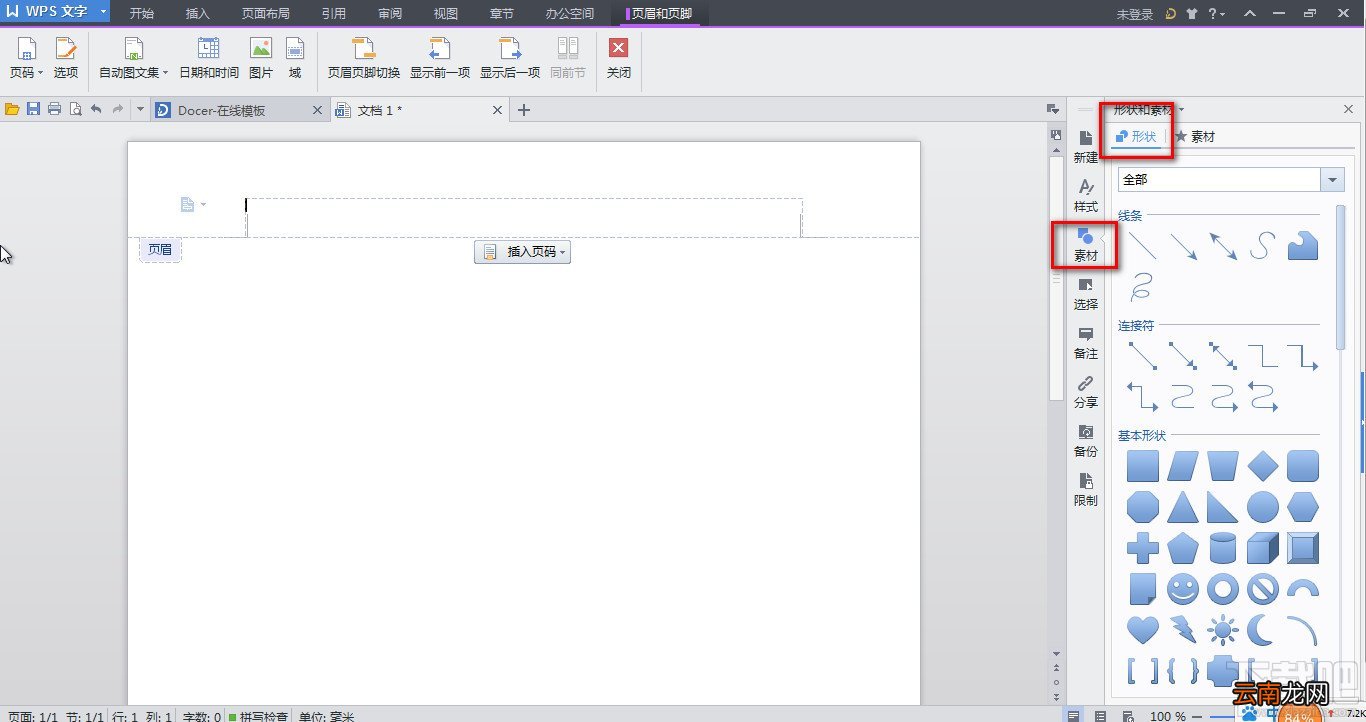The width and height of the screenshot is (1366, 722).
Task: Open 分享 share from the sidebar
Action: (x=1086, y=392)
